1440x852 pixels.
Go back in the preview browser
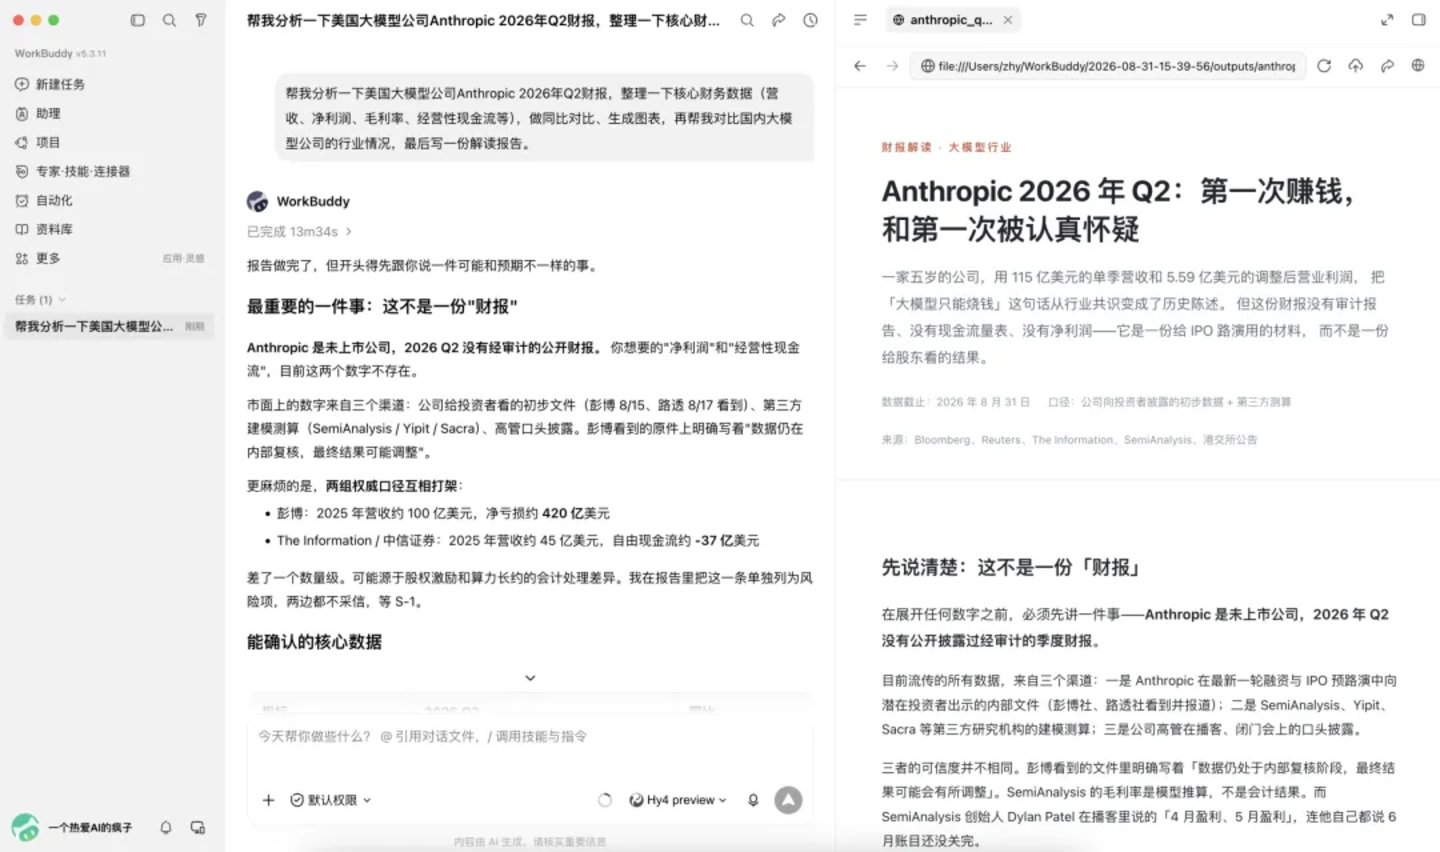tap(860, 66)
